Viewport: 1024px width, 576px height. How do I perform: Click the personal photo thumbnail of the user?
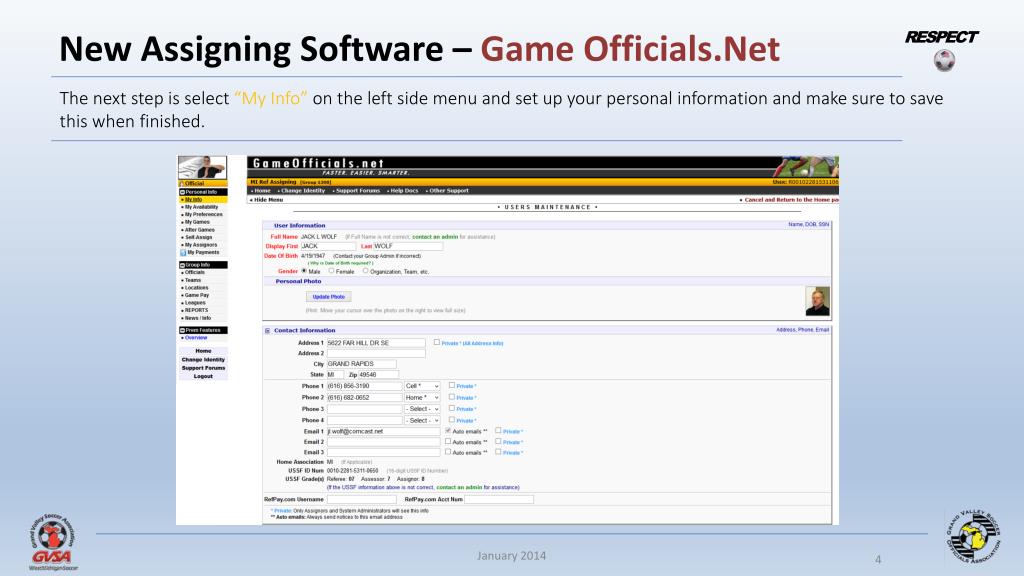pyautogui.click(x=818, y=302)
